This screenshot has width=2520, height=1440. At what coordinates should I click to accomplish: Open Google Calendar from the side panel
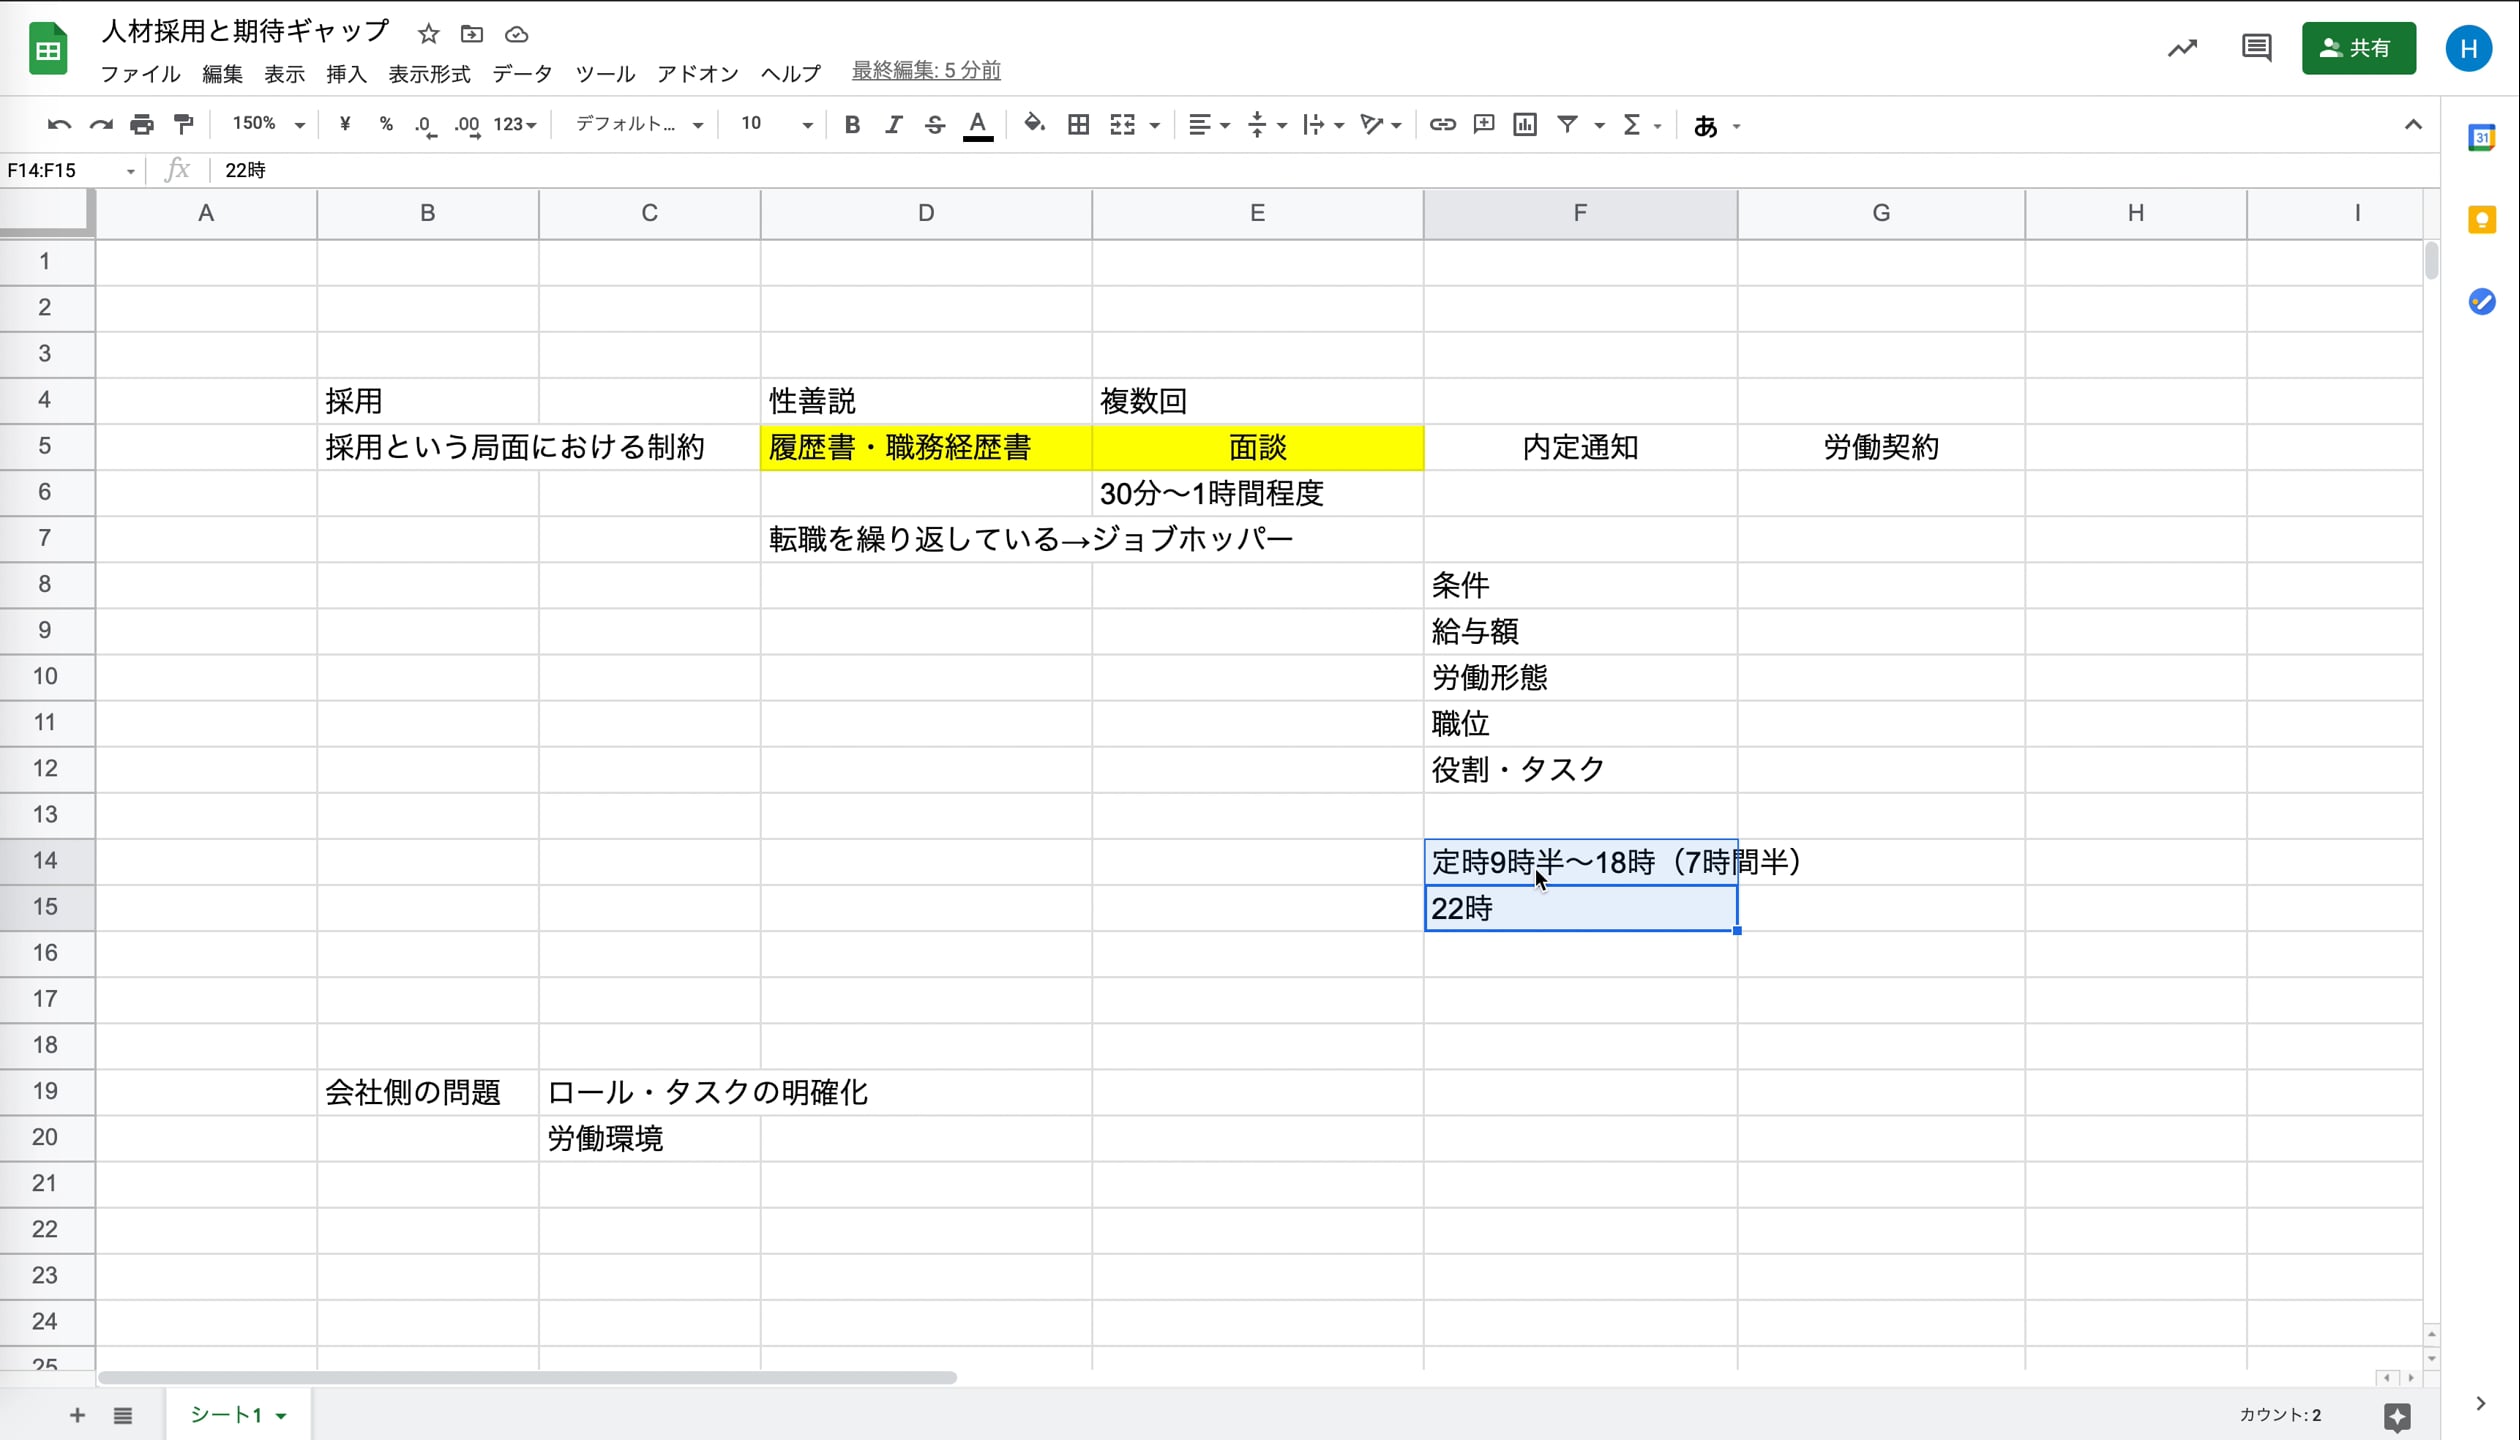2481,137
